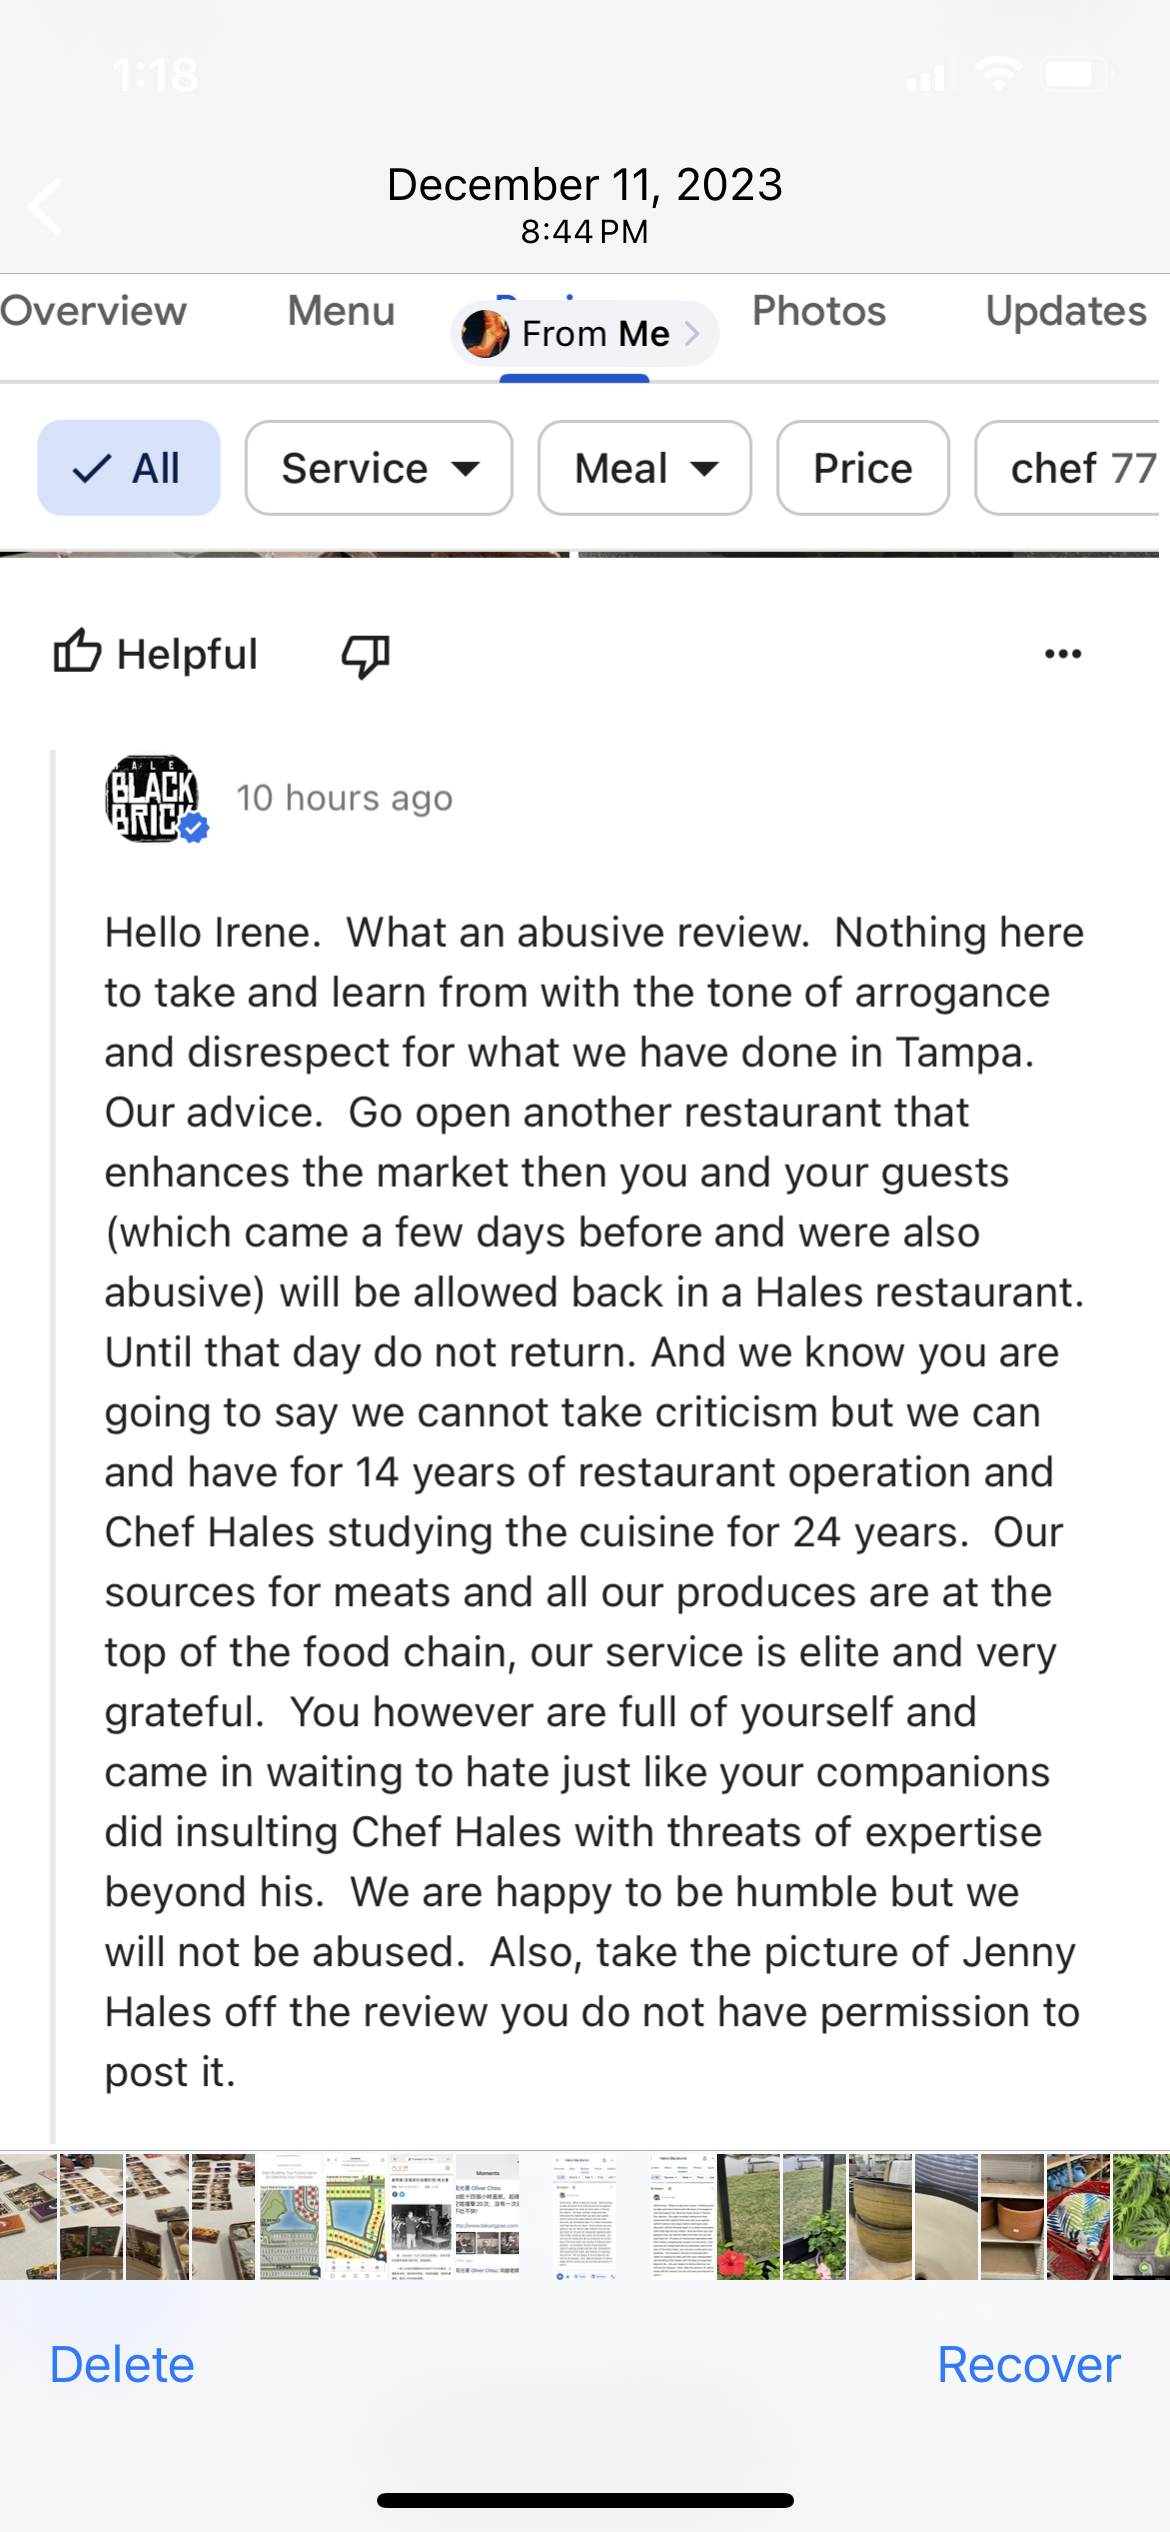Switch to the Photos tab
The image size is (1170, 2532).
819,311
